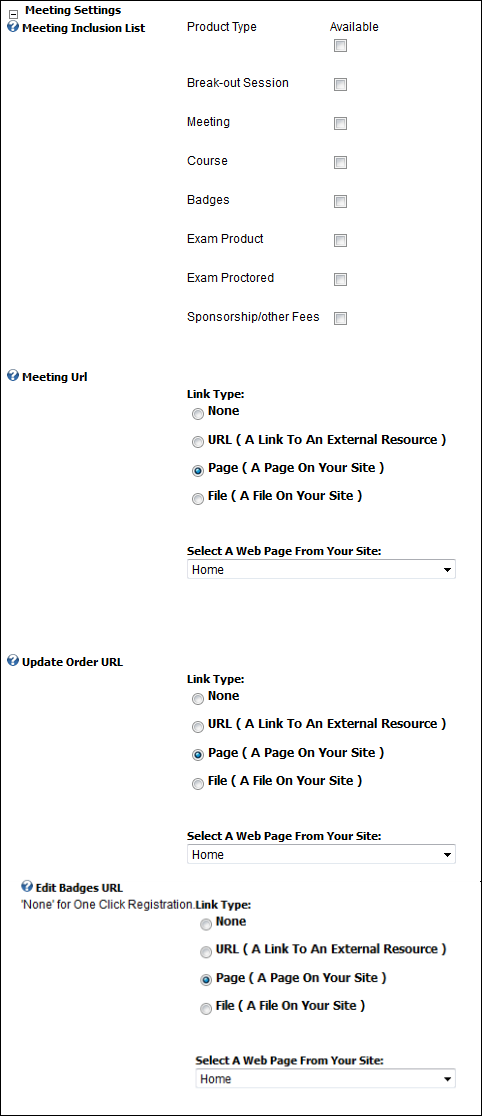
Task: Click help icon beside Meeting Inclusion List
Action: coord(13,28)
